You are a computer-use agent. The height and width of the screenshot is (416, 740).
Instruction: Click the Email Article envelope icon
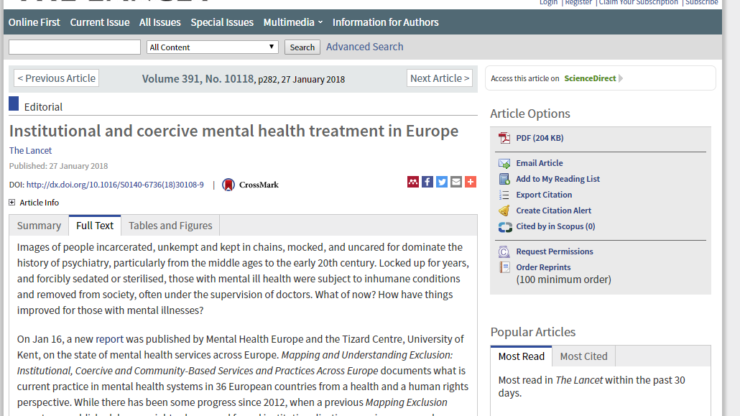click(x=504, y=163)
